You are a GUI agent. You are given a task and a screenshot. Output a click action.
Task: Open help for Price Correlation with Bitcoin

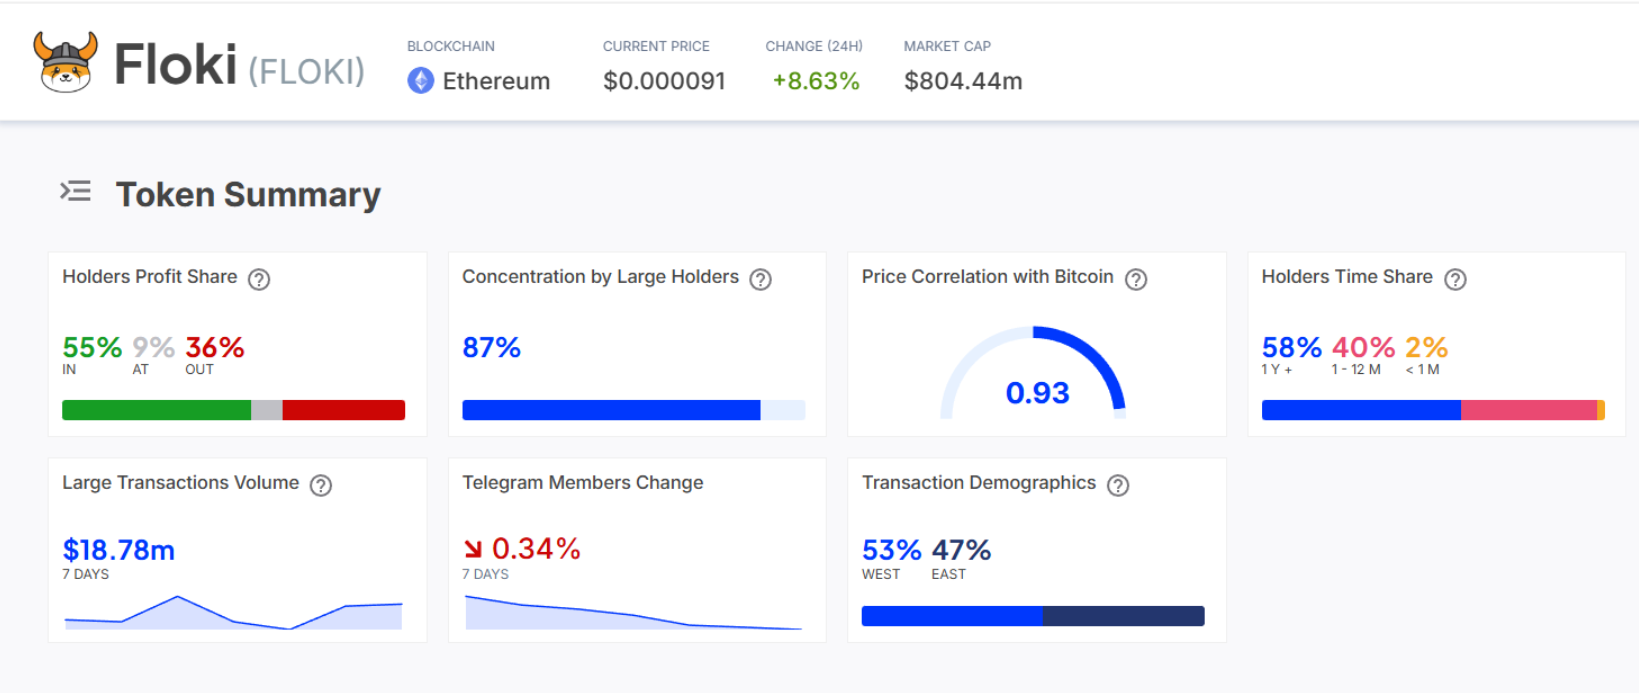click(x=1136, y=279)
